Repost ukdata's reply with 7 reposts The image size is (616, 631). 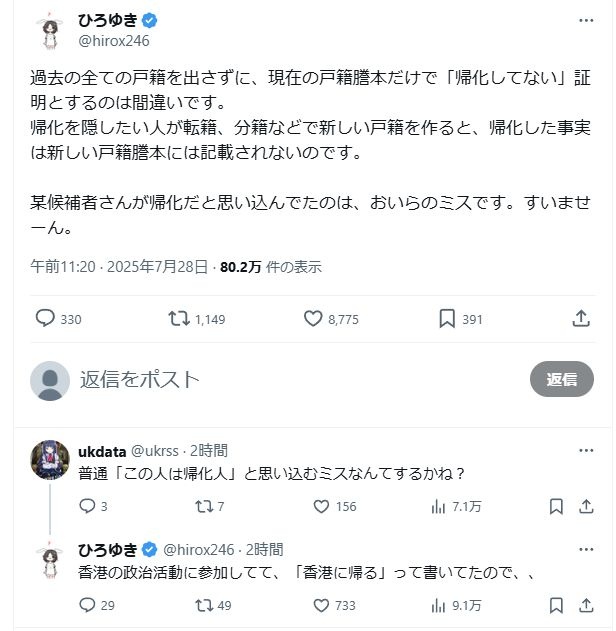(x=203, y=507)
